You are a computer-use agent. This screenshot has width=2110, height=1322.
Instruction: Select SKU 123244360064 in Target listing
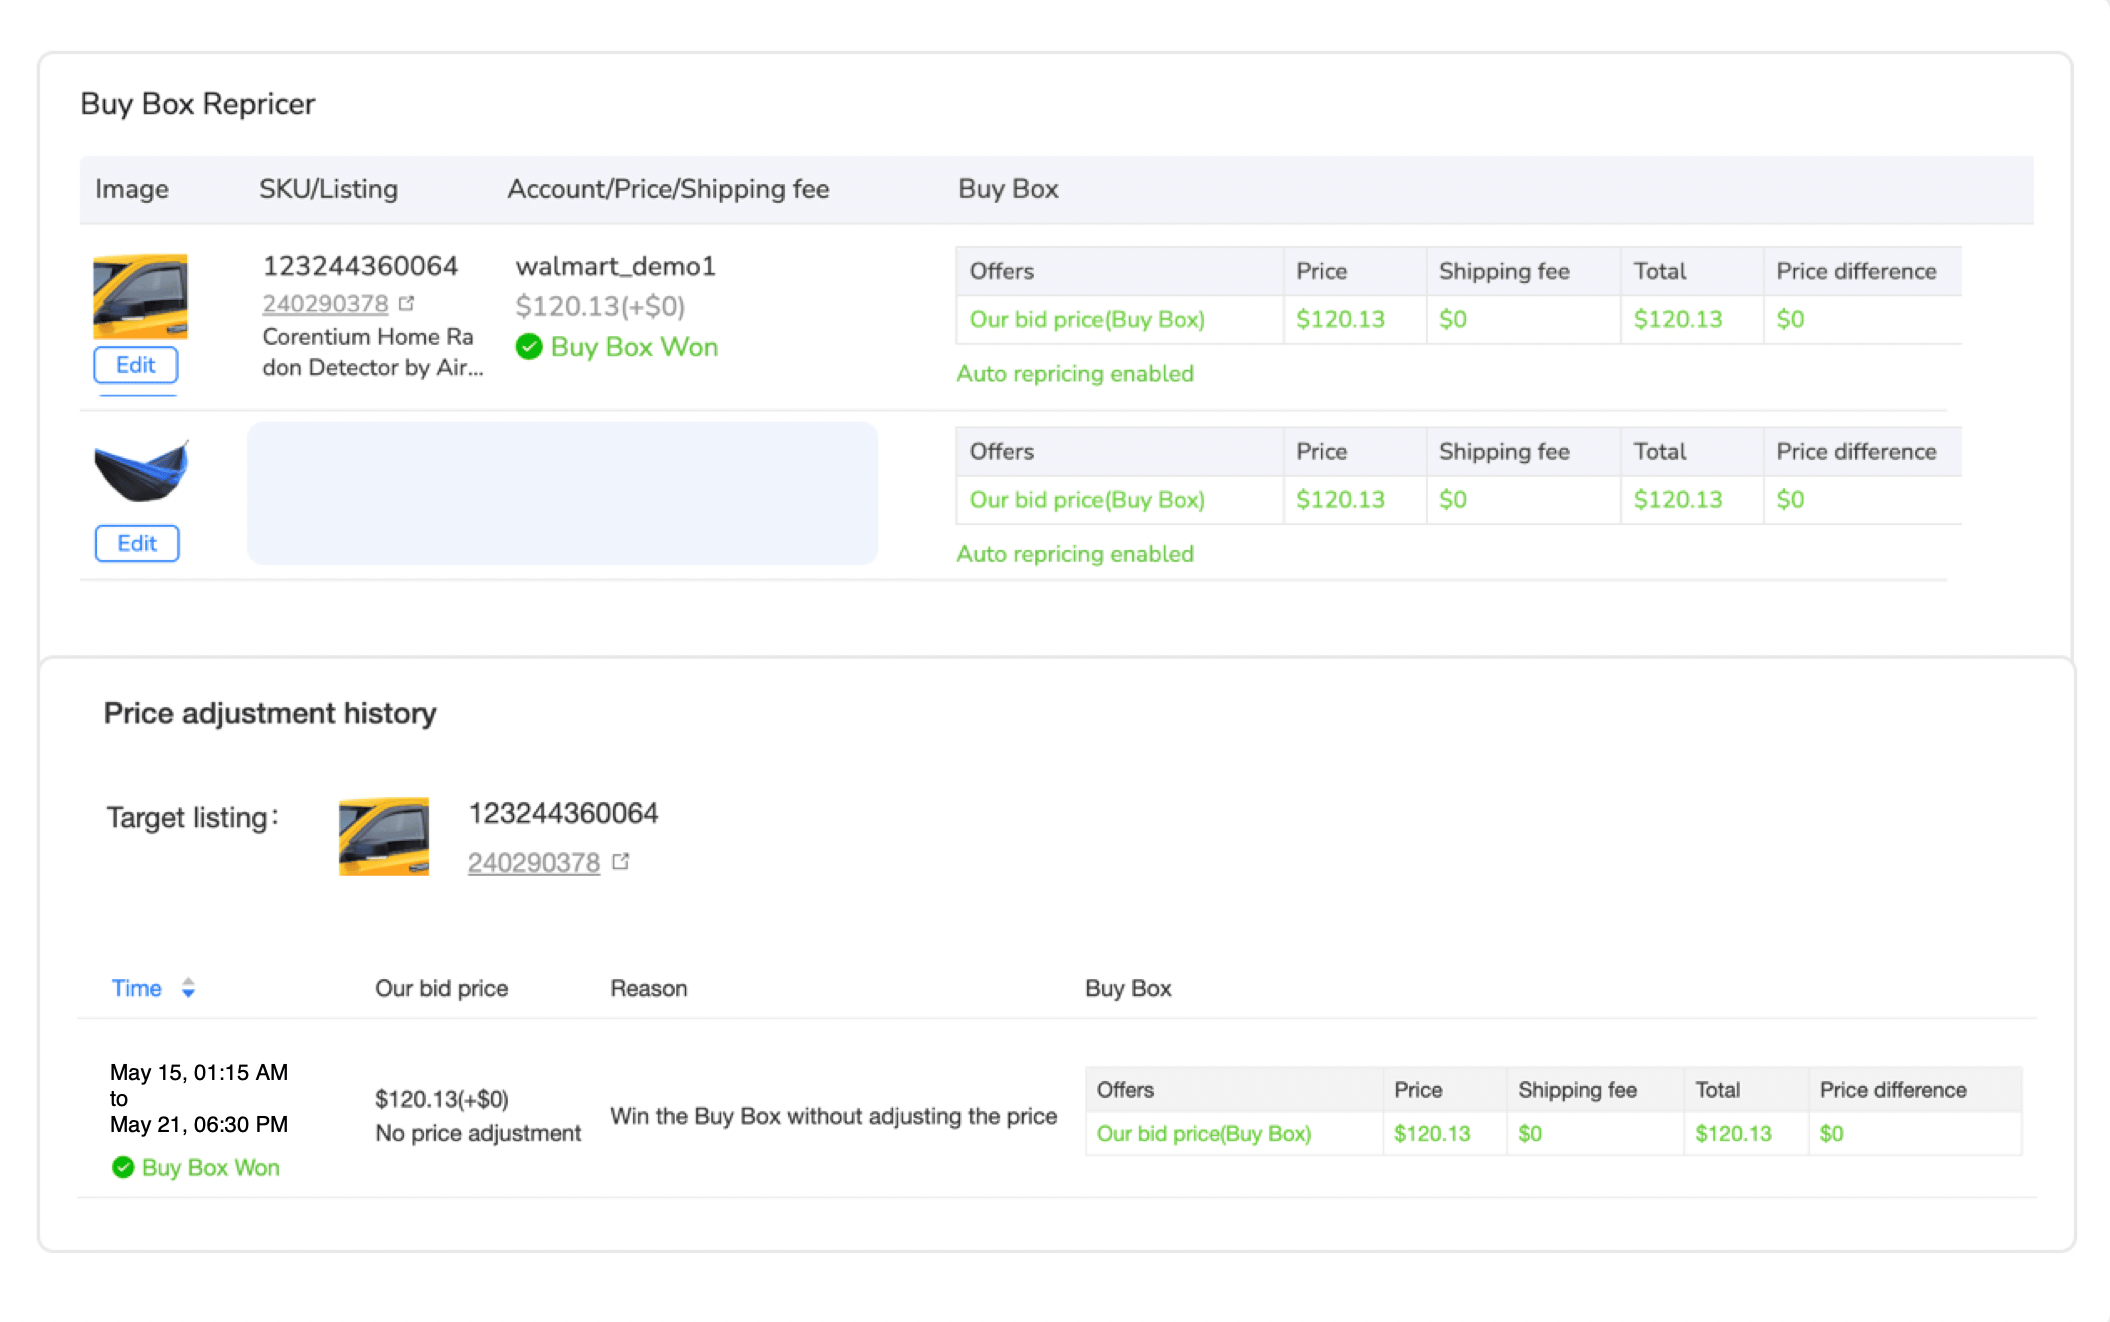pyautogui.click(x=563, y=813)
